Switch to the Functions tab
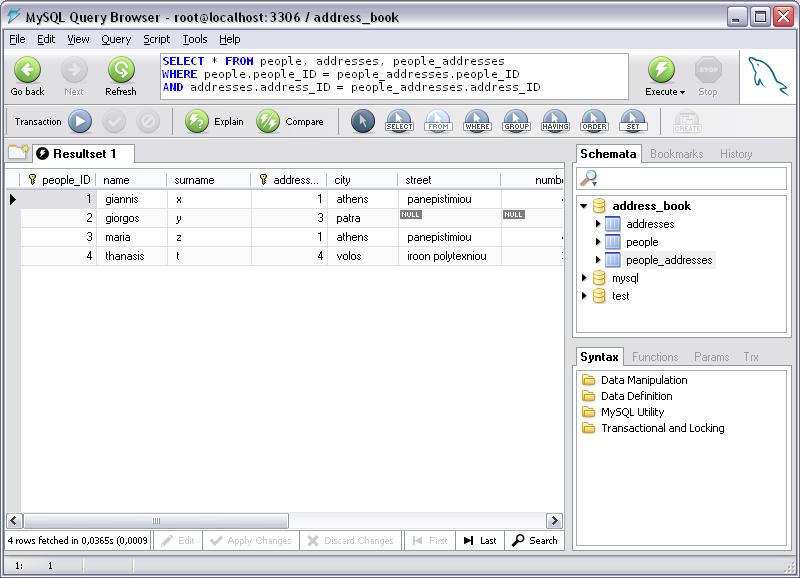 coord(655,357)
